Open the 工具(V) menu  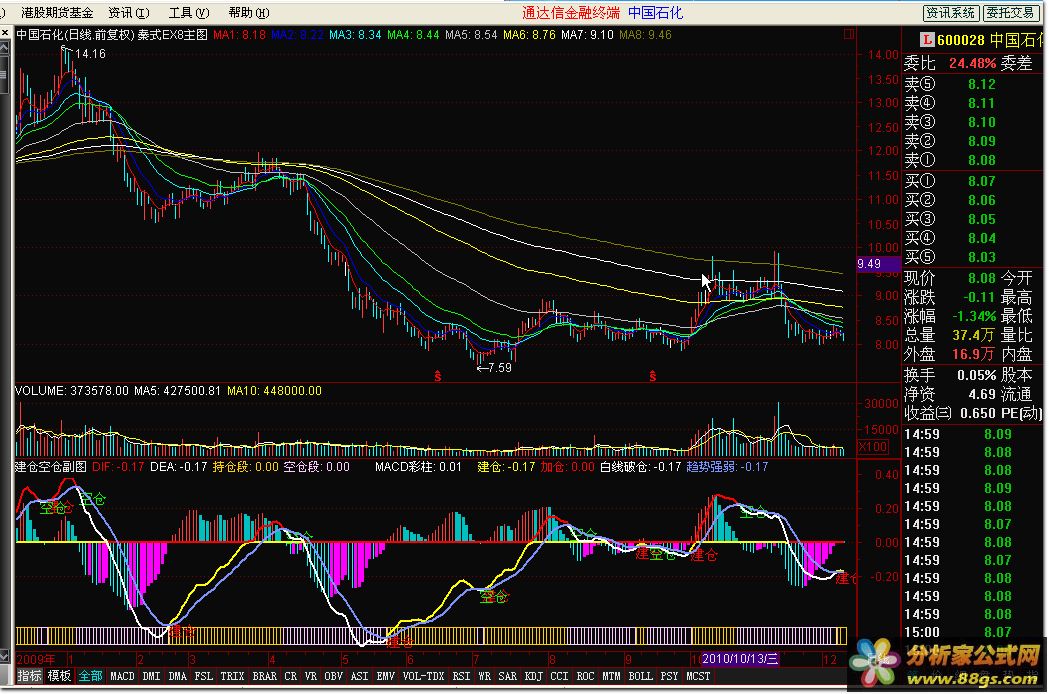pos(189,13)
